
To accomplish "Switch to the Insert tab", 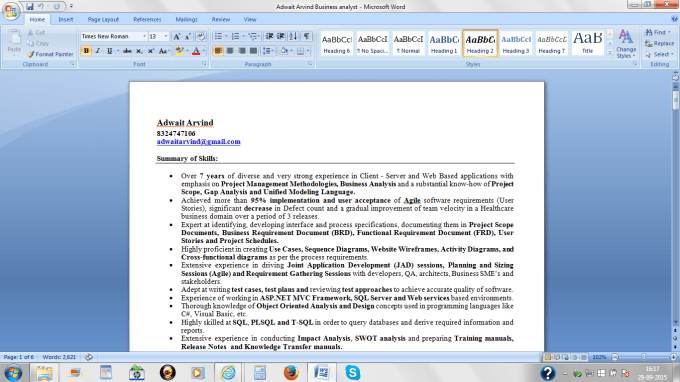I will (x=66, y=20).
